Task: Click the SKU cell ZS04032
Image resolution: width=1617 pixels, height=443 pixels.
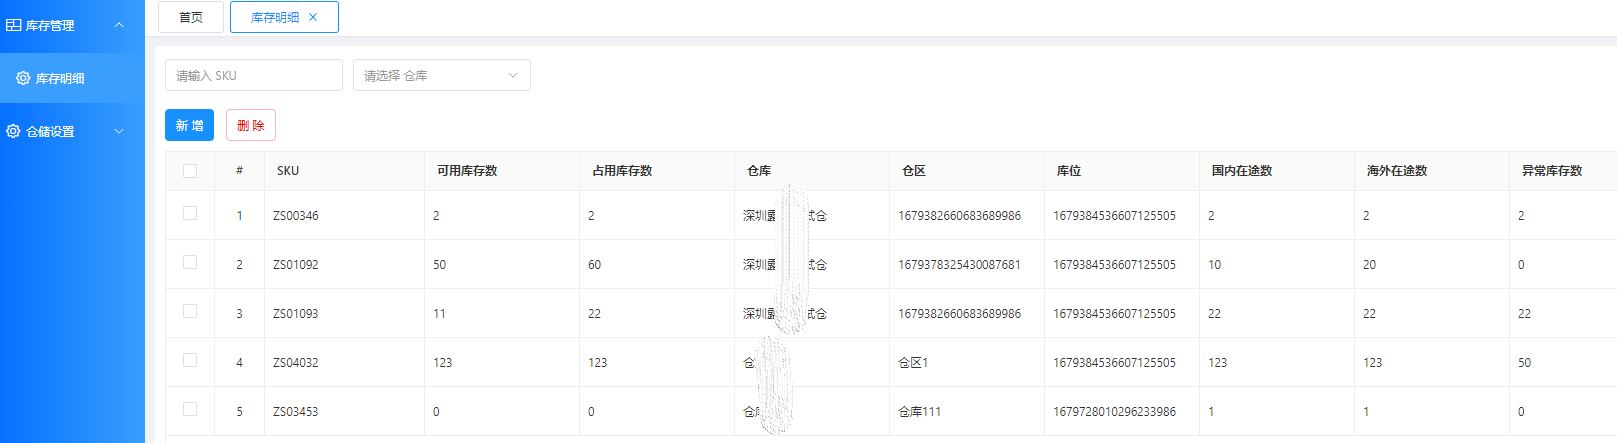Action: pos(296,363)
